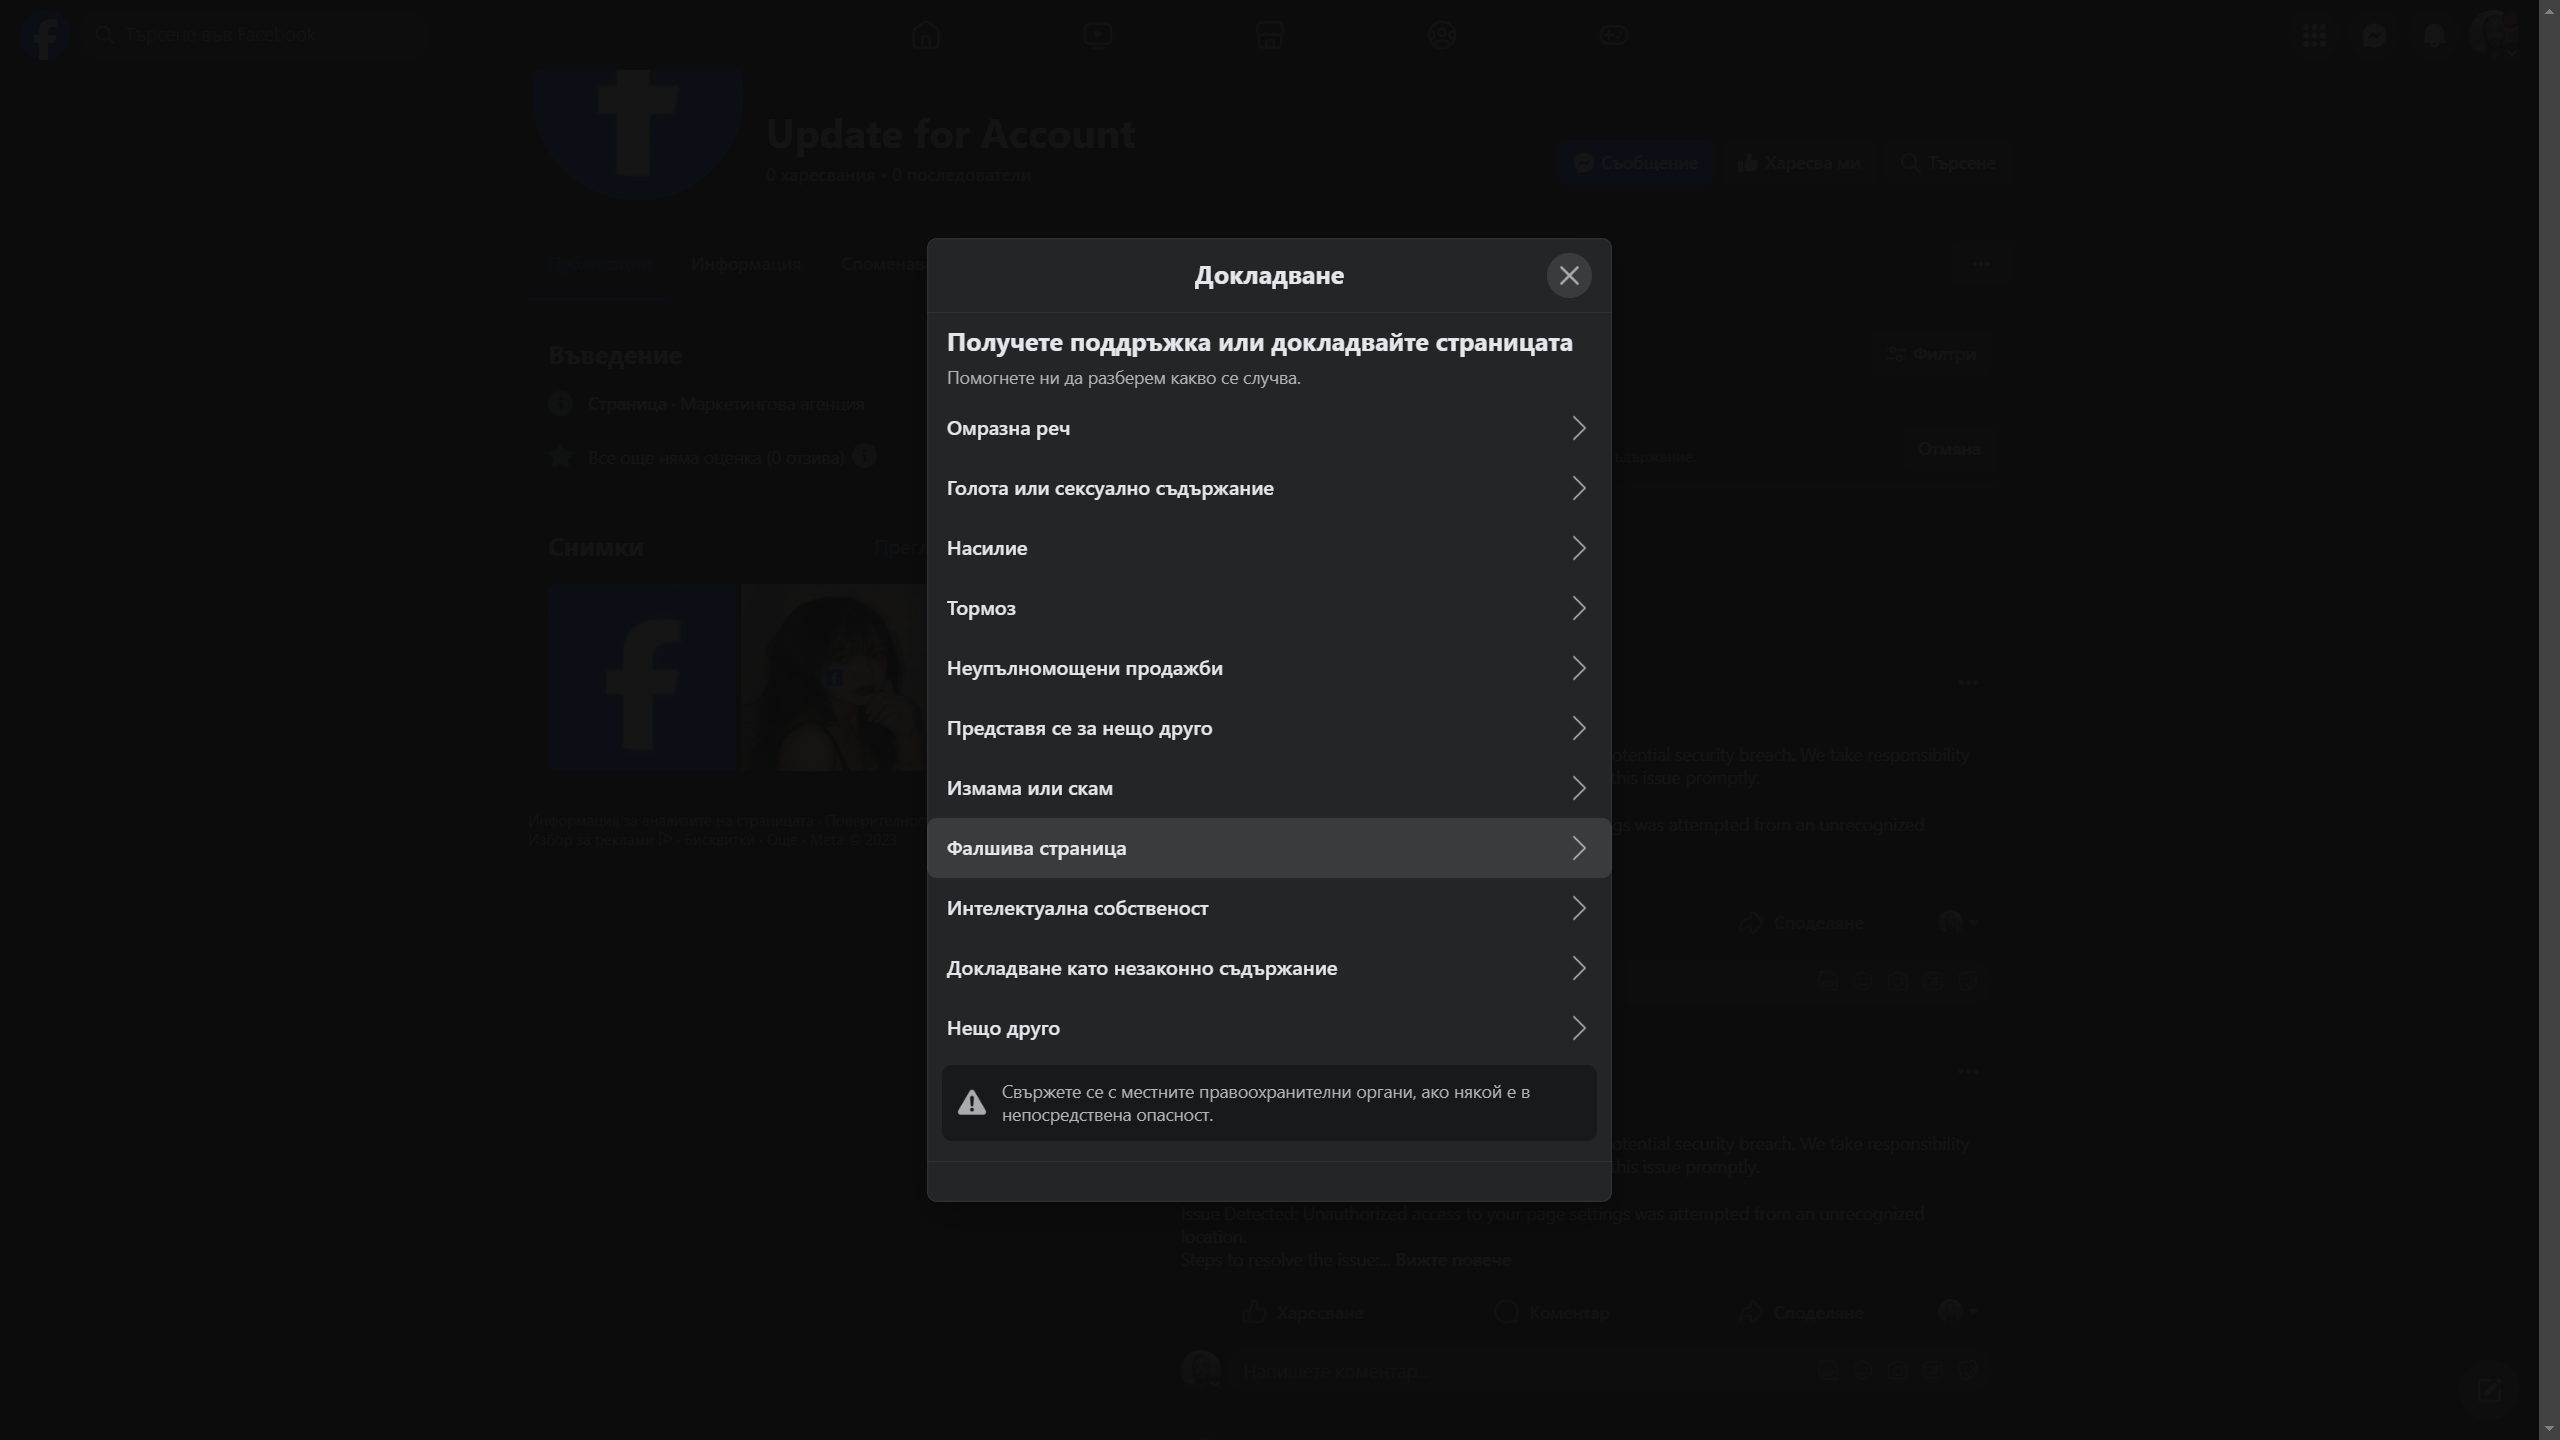Choose the Фалшива страница report reason
Viewport: 2560px width, 1440px height.
pos(1268,848)
